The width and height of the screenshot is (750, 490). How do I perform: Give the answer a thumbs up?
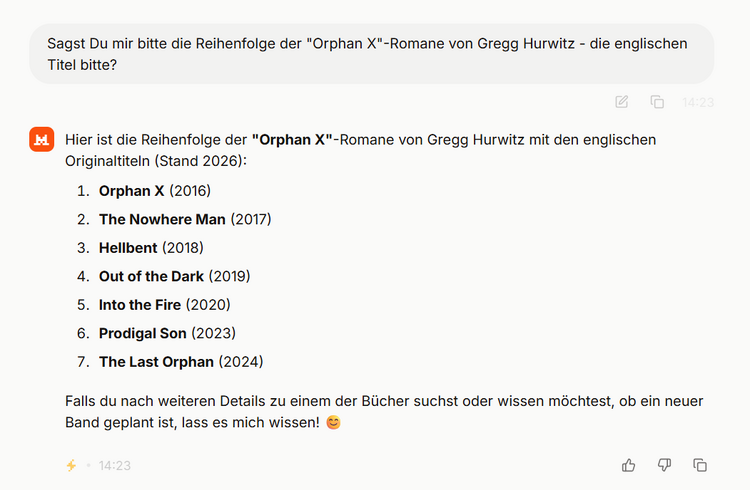(x=629, y=465)
